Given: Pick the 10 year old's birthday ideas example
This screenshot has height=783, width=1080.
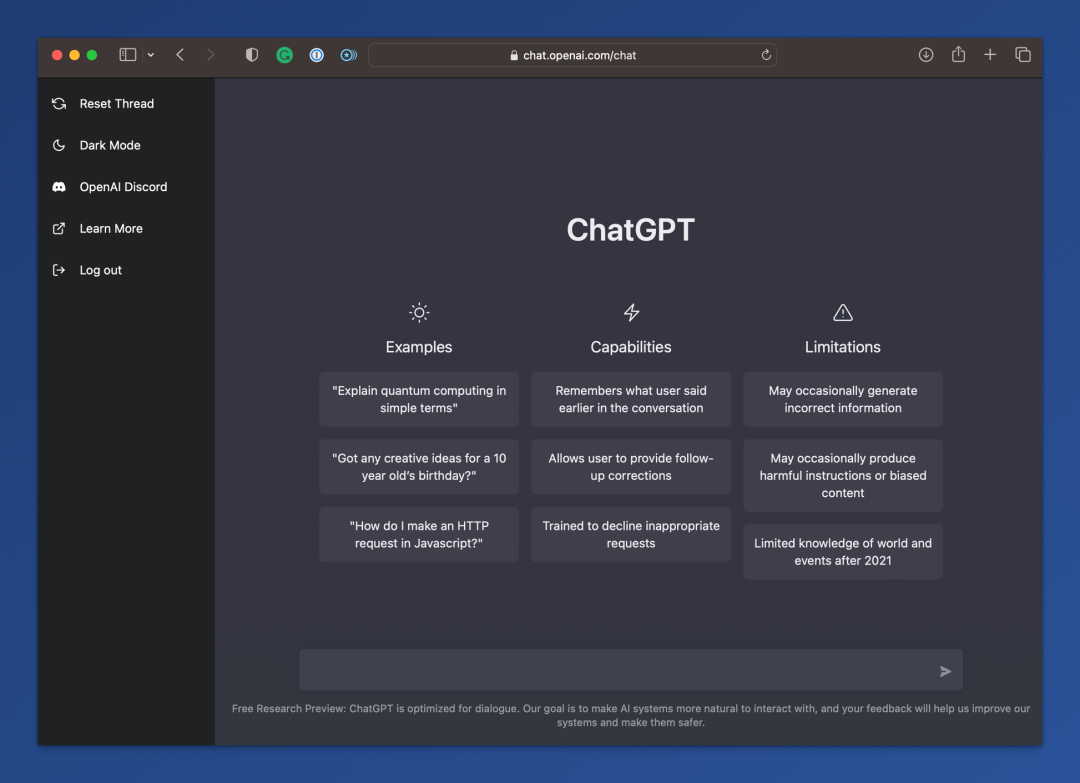Looking at the screenshot, I should [x=419, y=467].
